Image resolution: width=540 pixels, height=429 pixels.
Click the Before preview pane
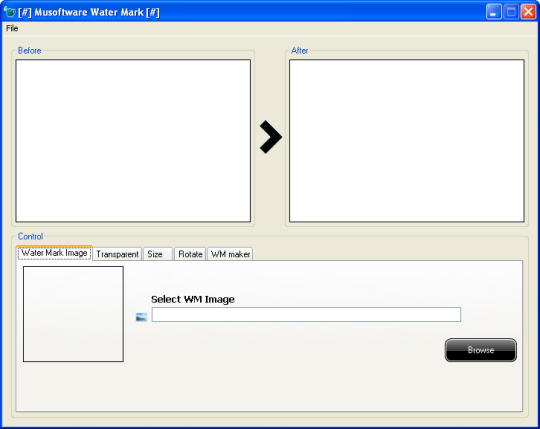click(x=133, y=141)
